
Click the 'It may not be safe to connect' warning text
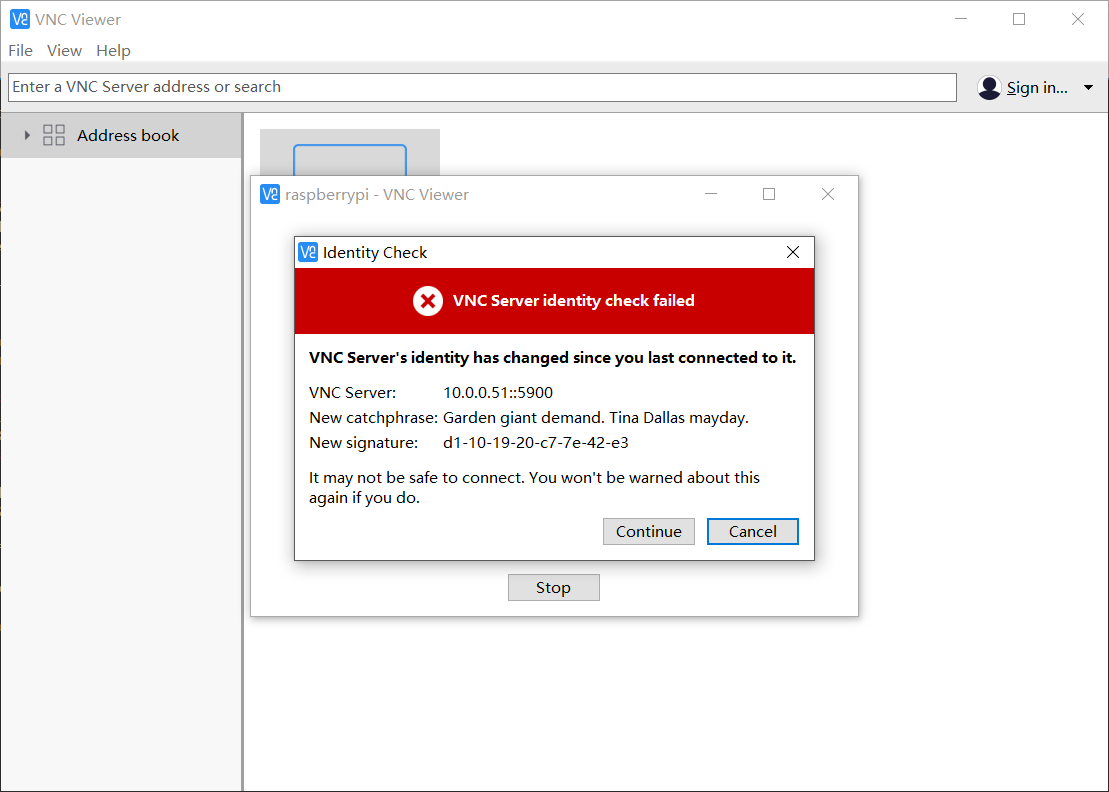(x=534, y=487)
